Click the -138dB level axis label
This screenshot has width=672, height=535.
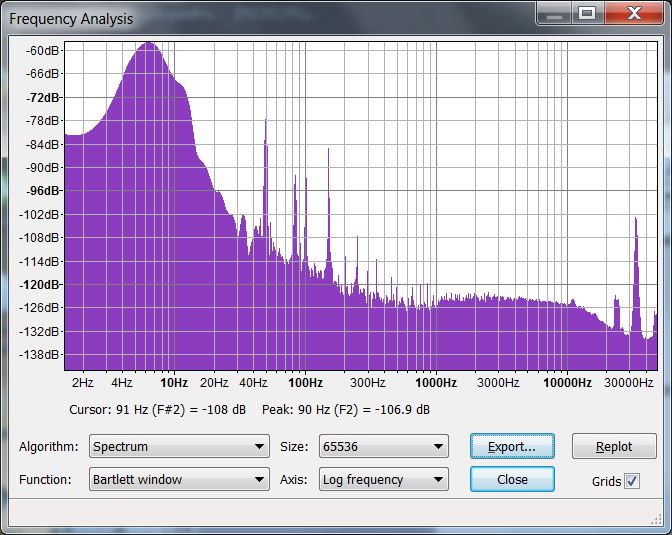[40, 355]
